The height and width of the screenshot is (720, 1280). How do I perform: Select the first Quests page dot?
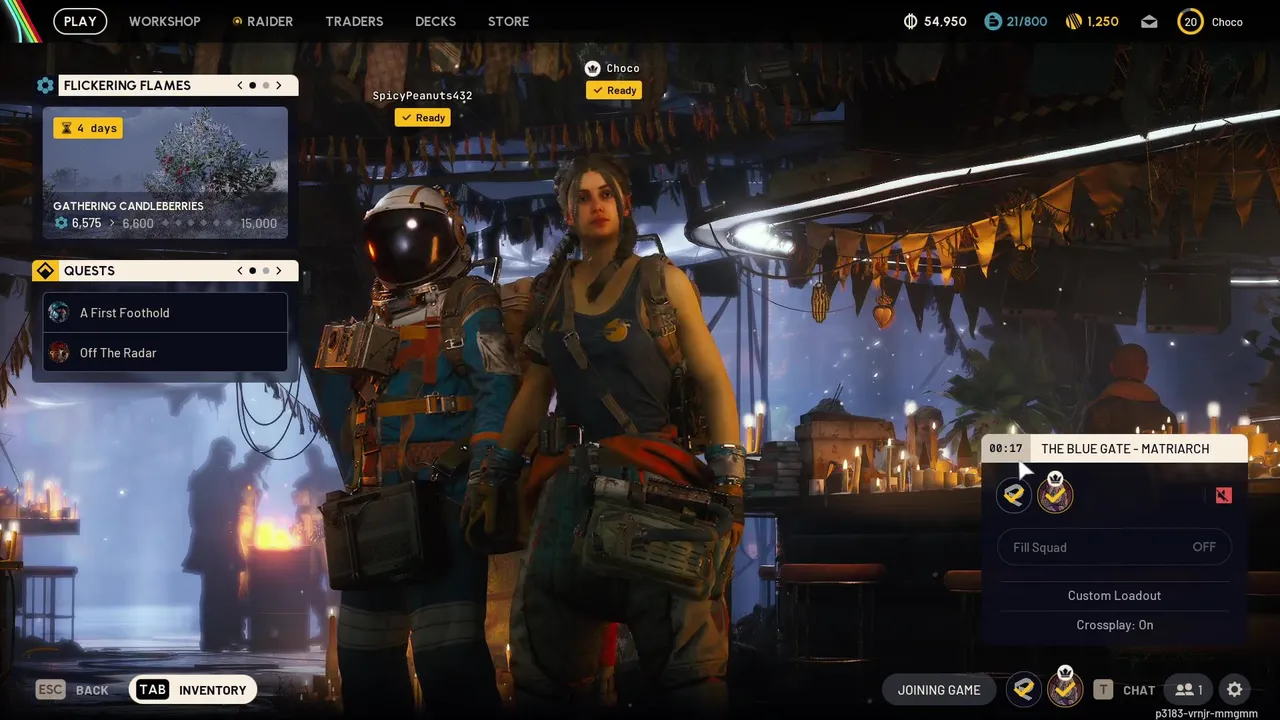252,271
